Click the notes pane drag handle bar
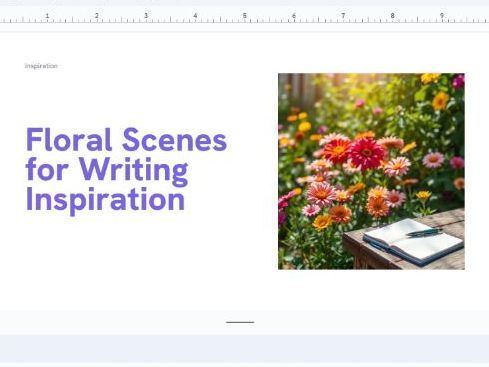Screen dimensions: 489x367 [x=240, y=322]
